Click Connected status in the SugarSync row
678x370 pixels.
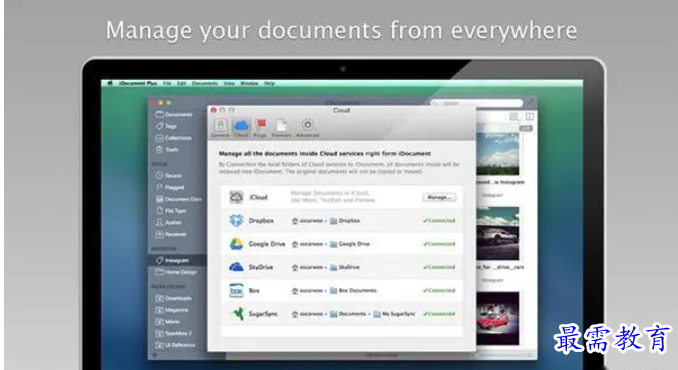click(x=439, y=314)
